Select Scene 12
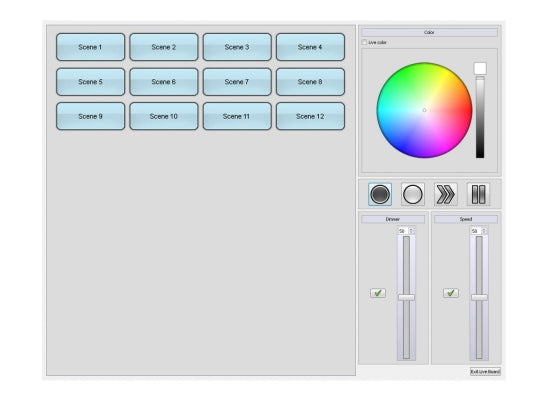550x400 pixels. 310,116
